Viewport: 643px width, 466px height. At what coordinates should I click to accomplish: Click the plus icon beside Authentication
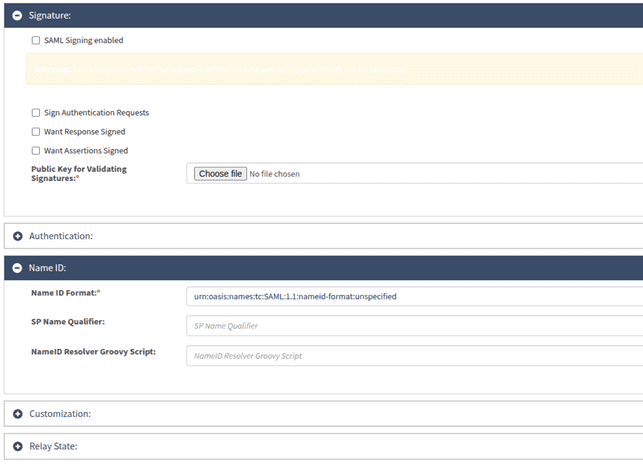18,236
